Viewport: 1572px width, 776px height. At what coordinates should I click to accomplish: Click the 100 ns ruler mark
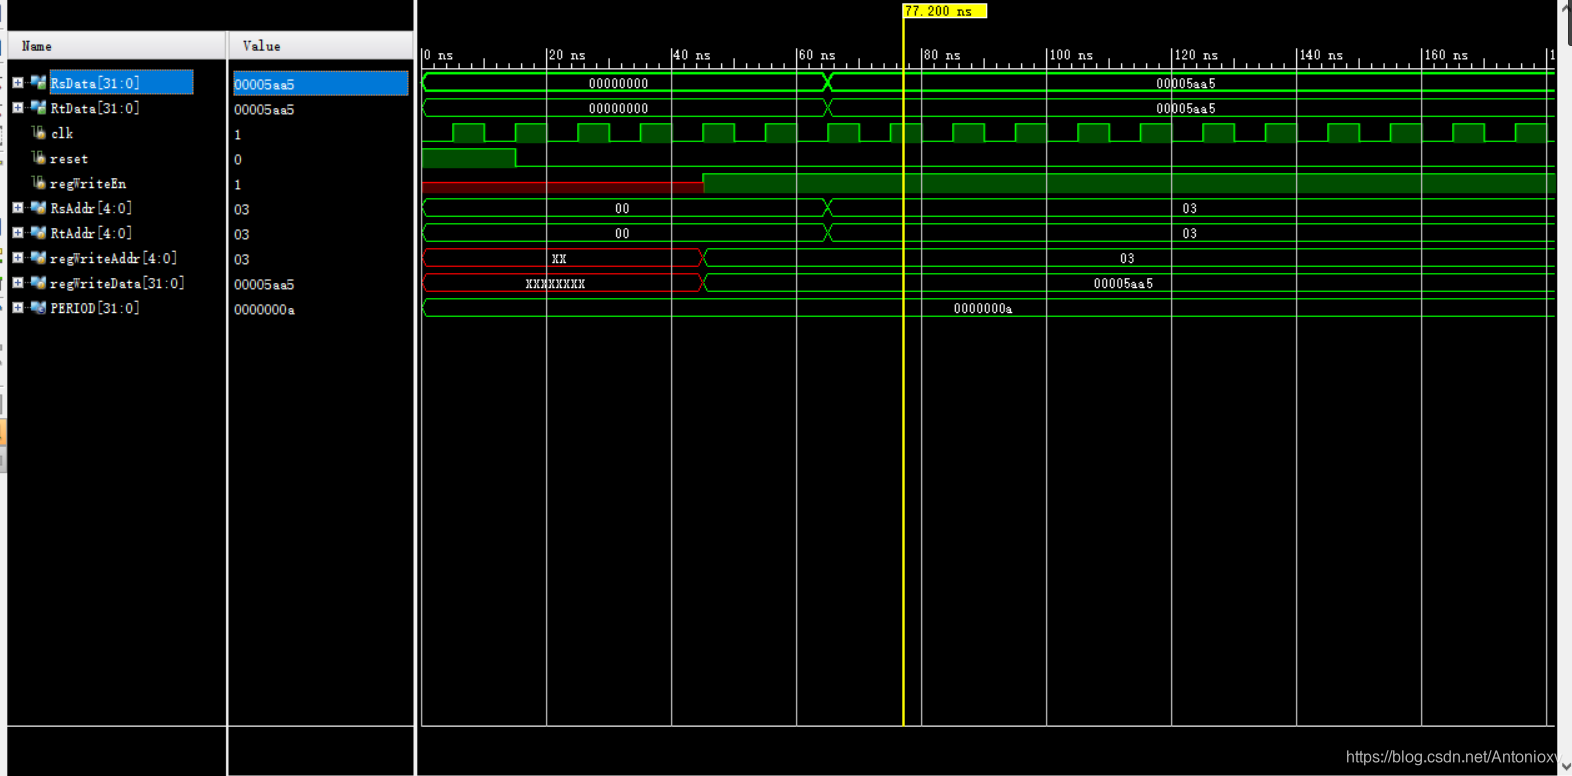(x=1071, y=55)
